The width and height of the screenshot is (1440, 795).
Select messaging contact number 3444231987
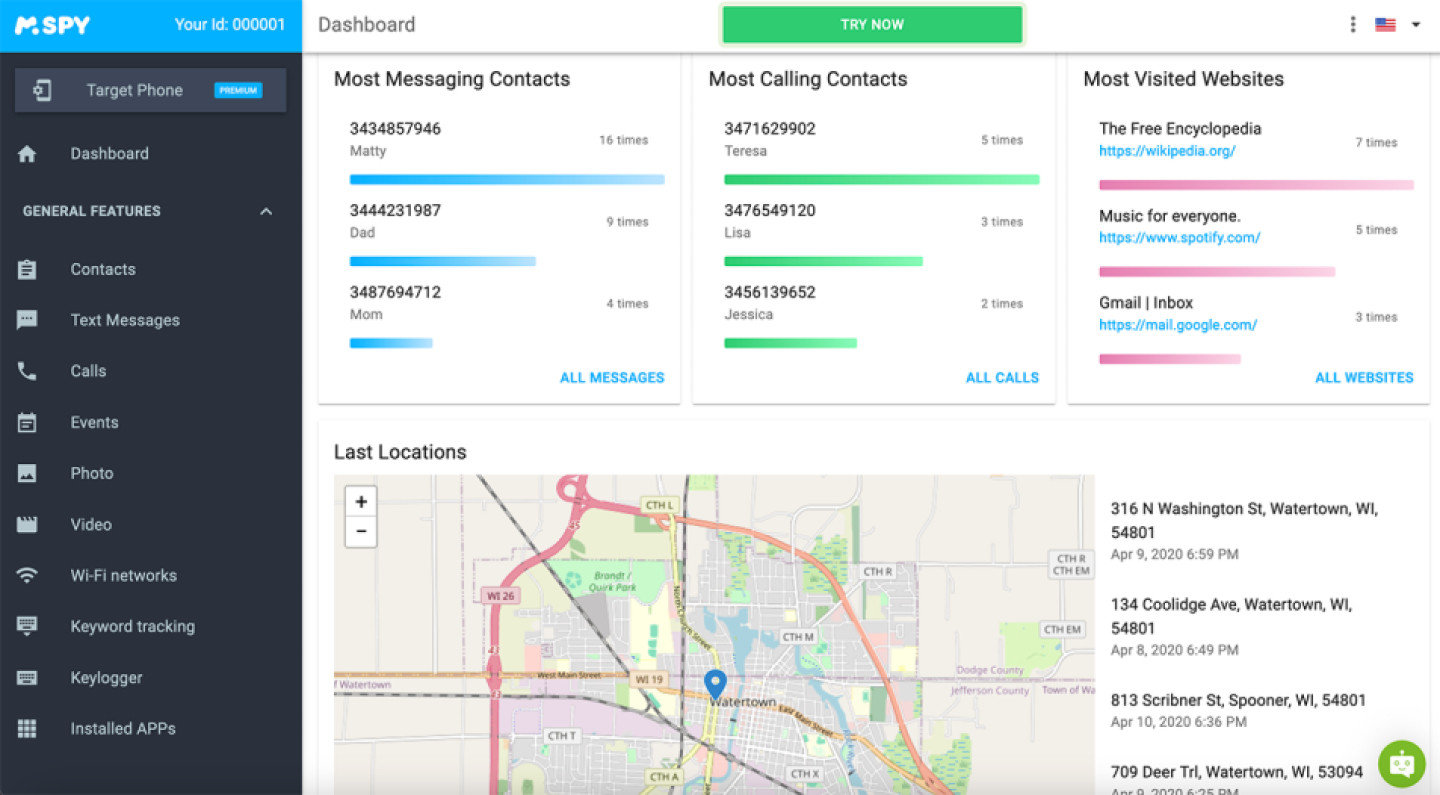(x=395, y=211)
